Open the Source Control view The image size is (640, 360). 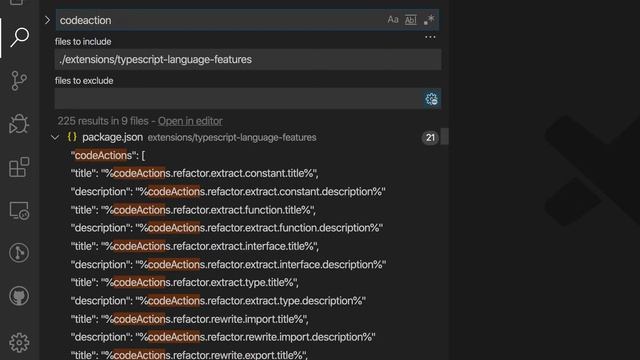(19, 81)
